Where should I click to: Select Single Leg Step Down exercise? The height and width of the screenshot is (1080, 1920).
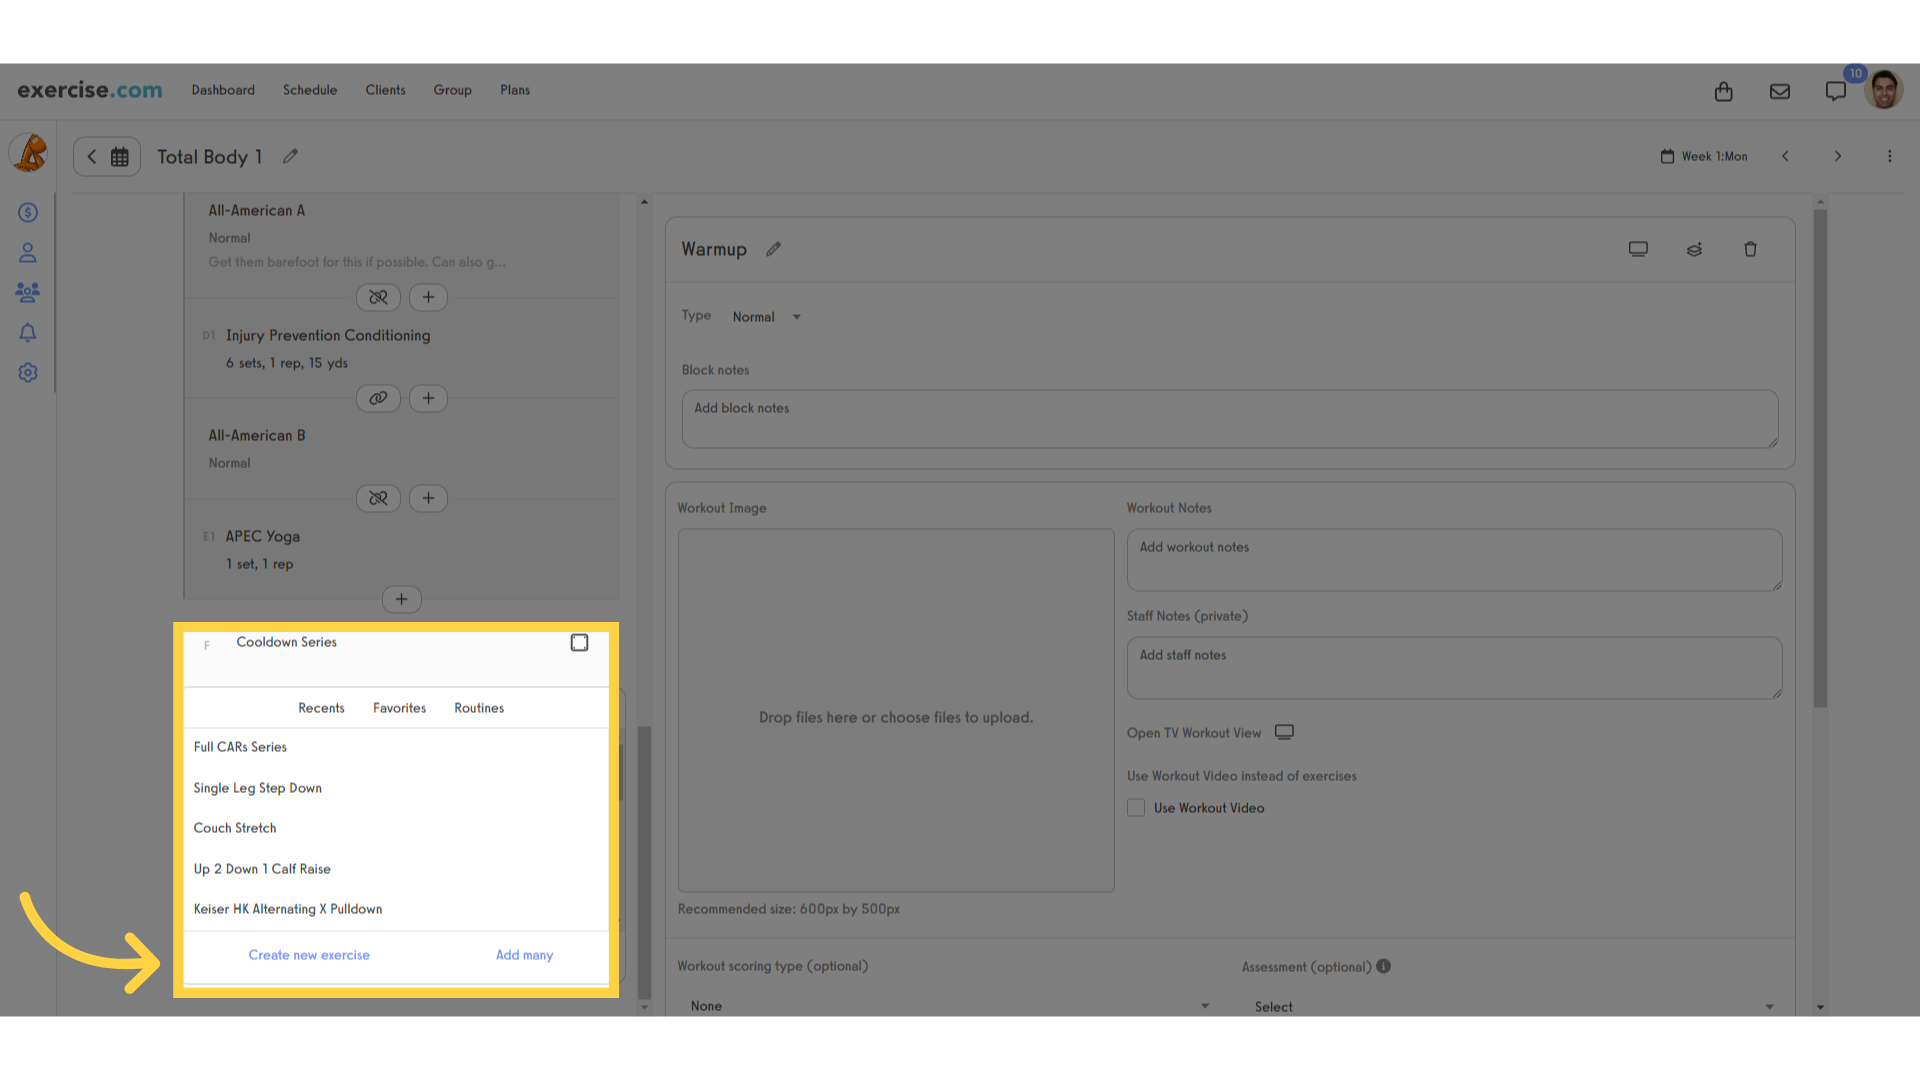(x=396, y=788)
